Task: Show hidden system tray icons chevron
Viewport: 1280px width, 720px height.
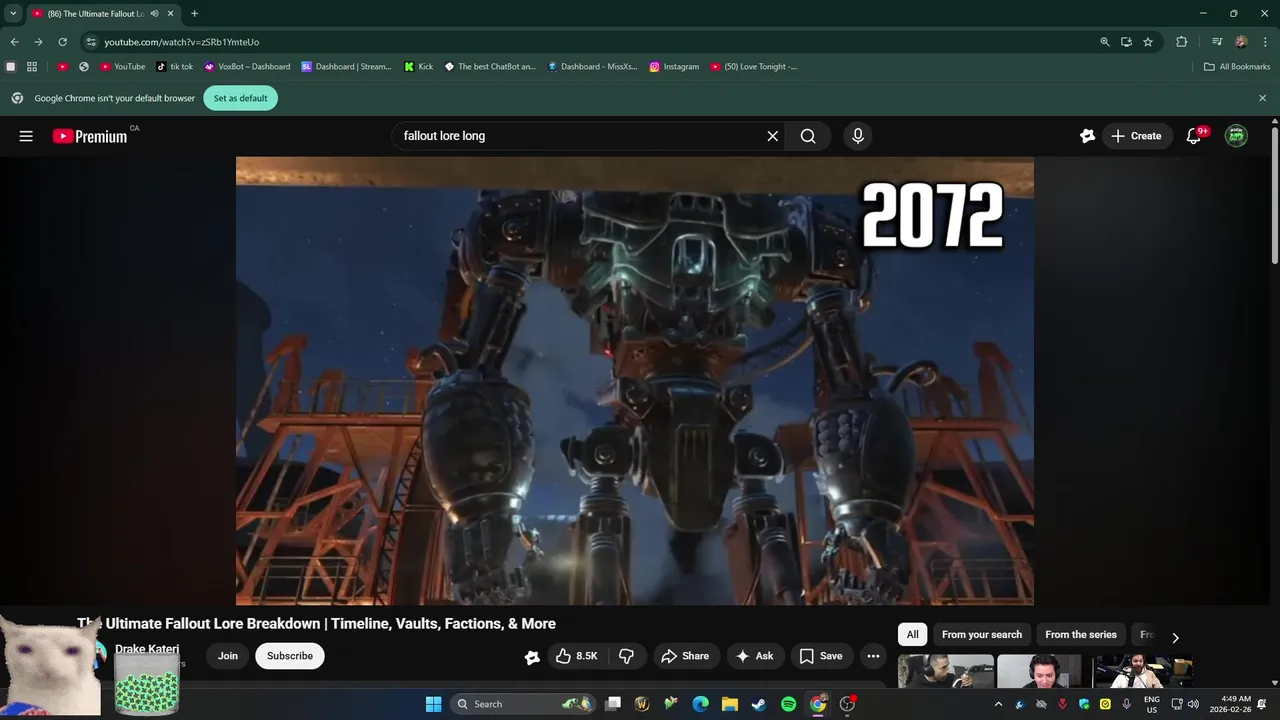Action: pyautogui.click(x=997, y=704)
